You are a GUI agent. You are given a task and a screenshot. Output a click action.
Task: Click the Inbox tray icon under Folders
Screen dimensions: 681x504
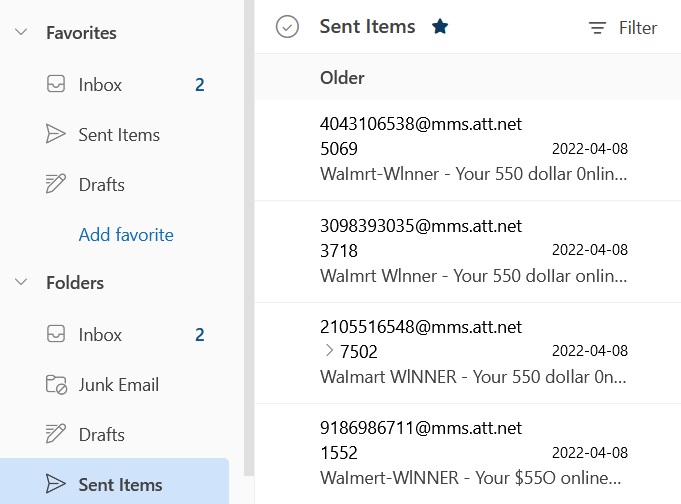56,334
